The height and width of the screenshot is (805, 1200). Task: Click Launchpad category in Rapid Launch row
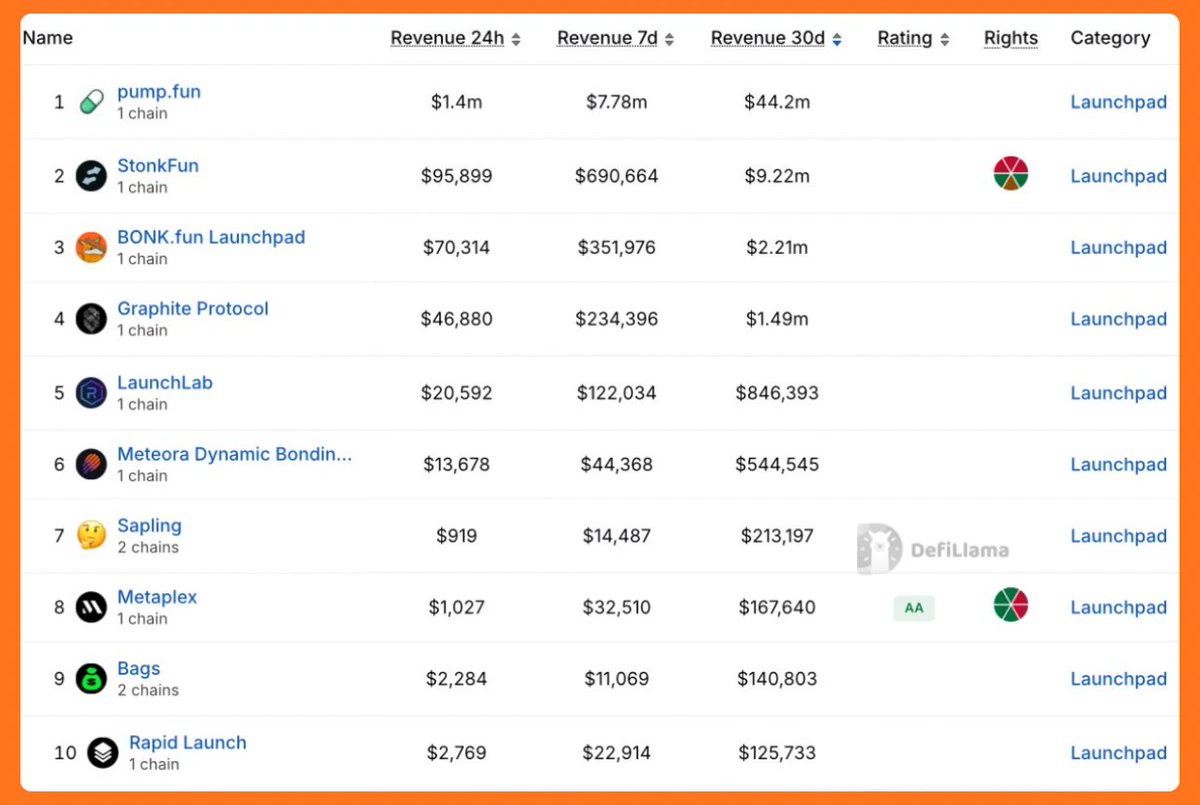[1119, 753]
